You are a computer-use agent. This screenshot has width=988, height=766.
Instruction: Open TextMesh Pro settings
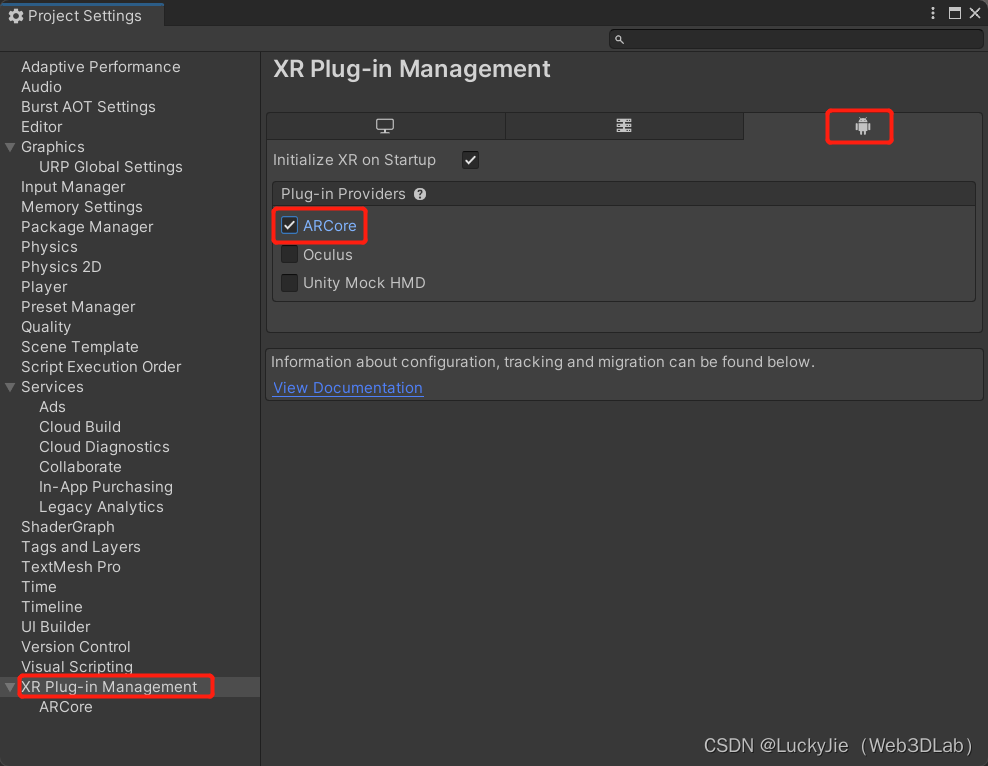pos(71,567)
